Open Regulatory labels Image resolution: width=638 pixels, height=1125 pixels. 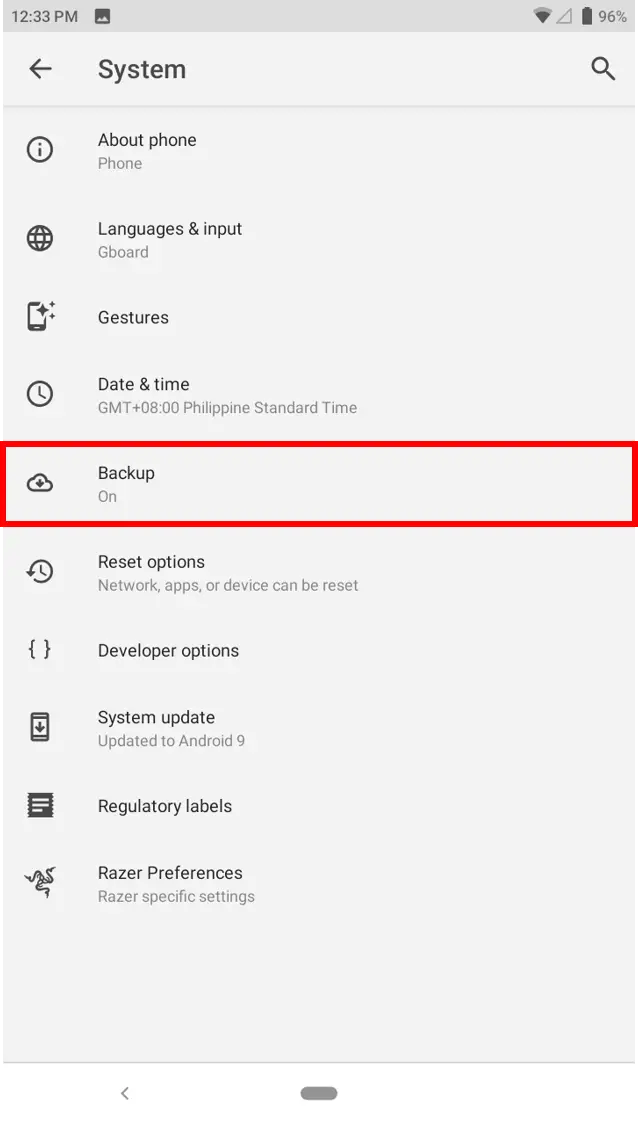(x=165, y=806)
